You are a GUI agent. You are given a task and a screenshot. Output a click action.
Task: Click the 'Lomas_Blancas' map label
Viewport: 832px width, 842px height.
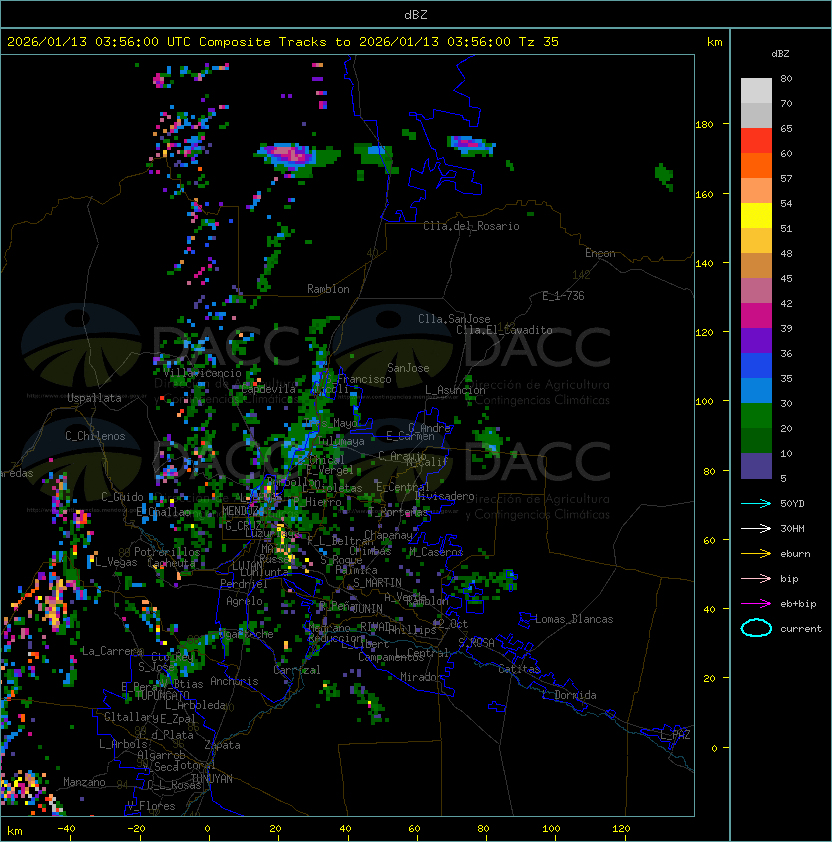pos(574,619)
